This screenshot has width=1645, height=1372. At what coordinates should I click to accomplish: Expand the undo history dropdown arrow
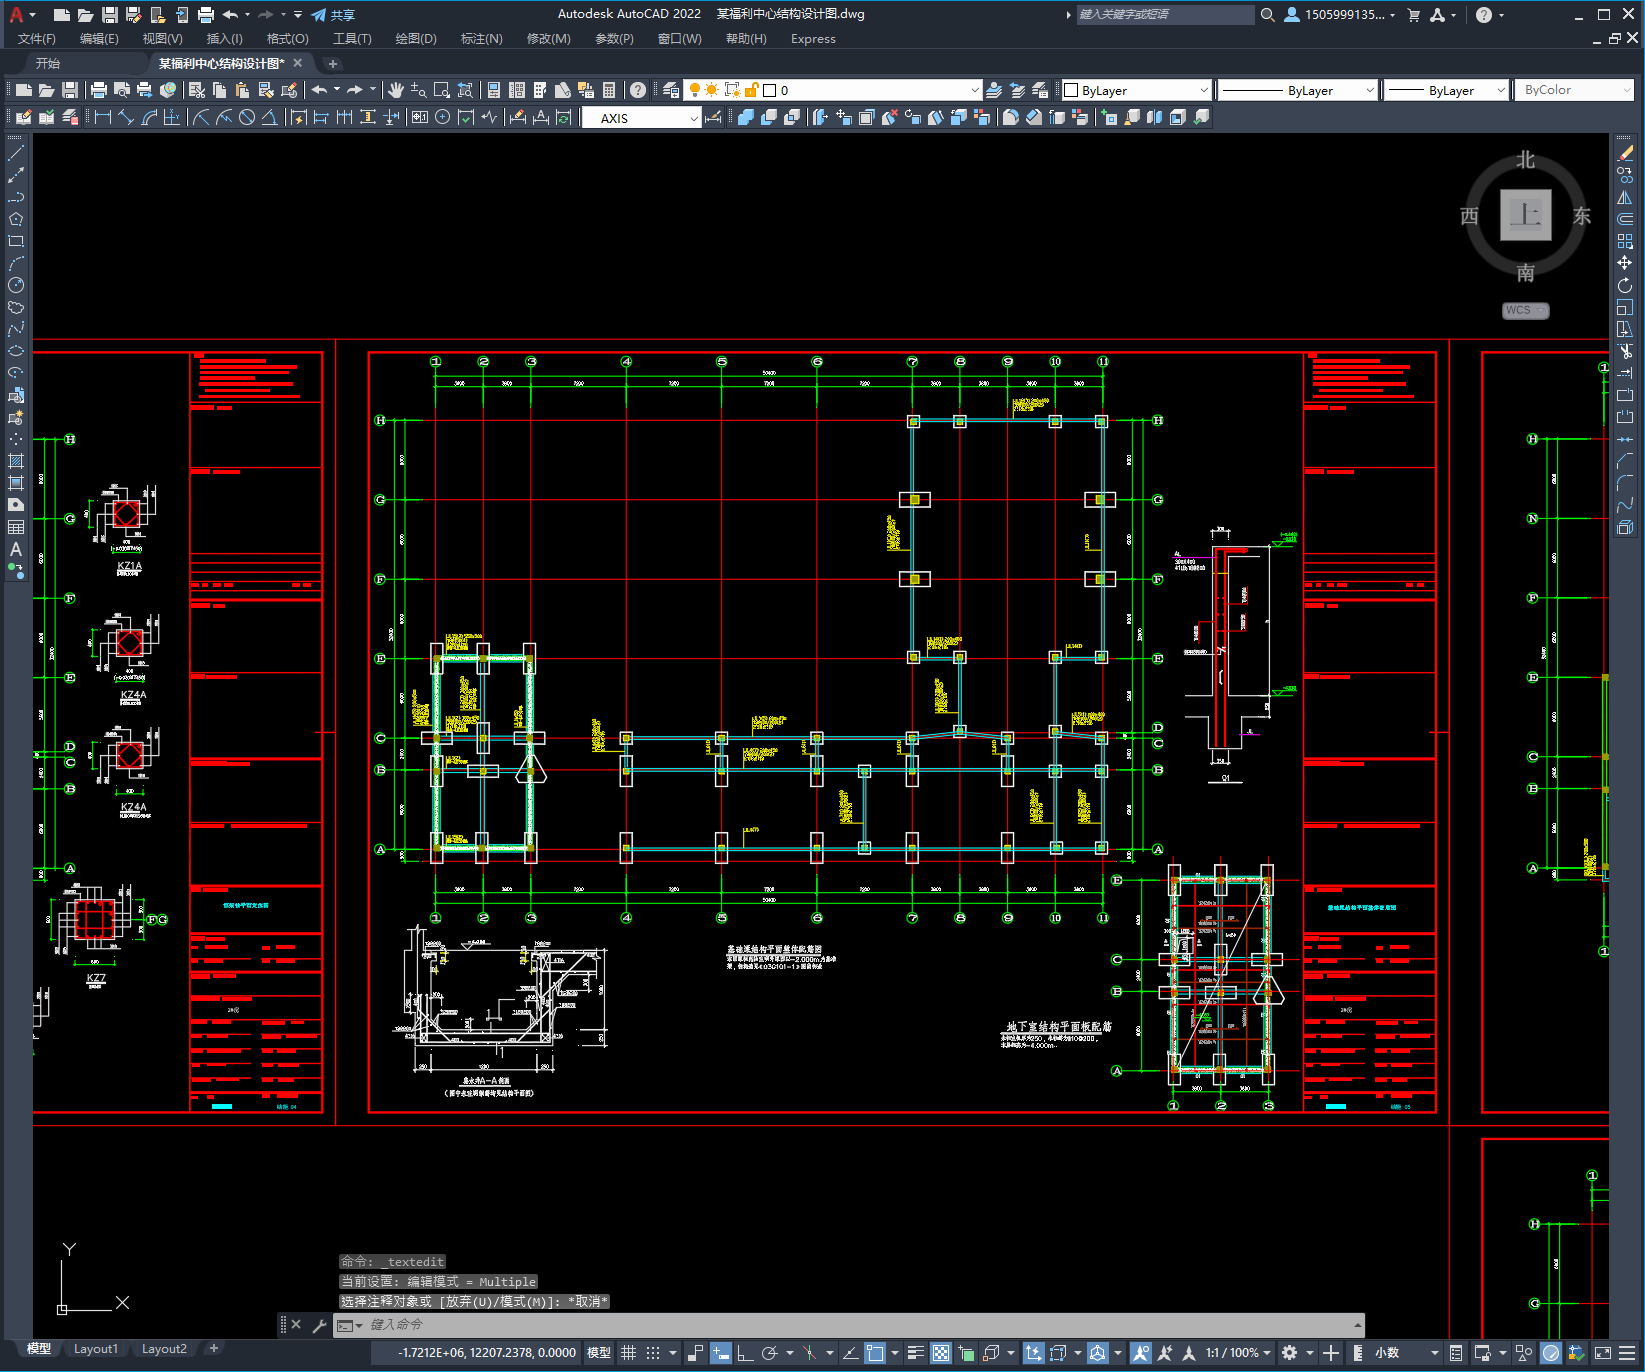click(x=337, y=89)
